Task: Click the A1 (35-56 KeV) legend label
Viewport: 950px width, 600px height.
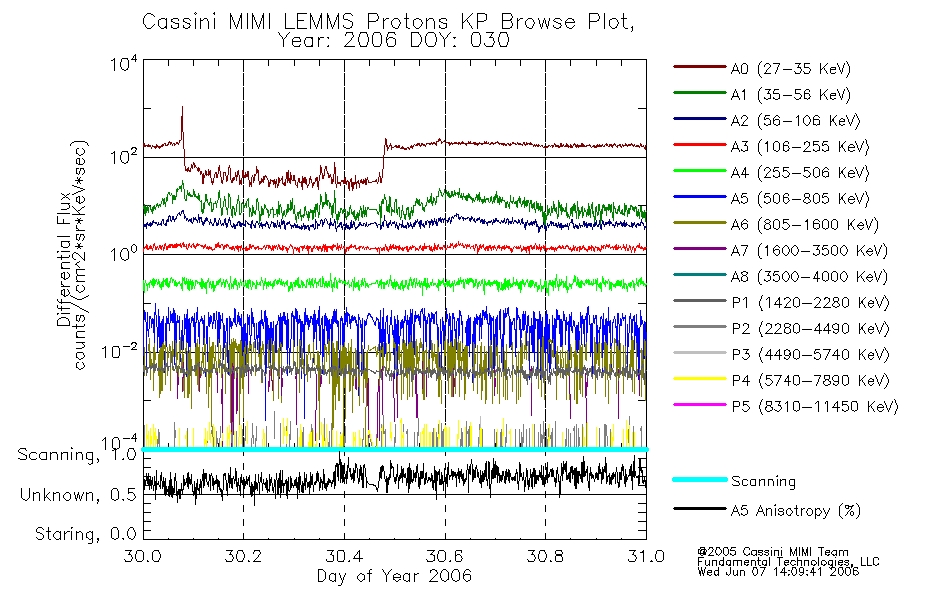Action: coord(790,95)
